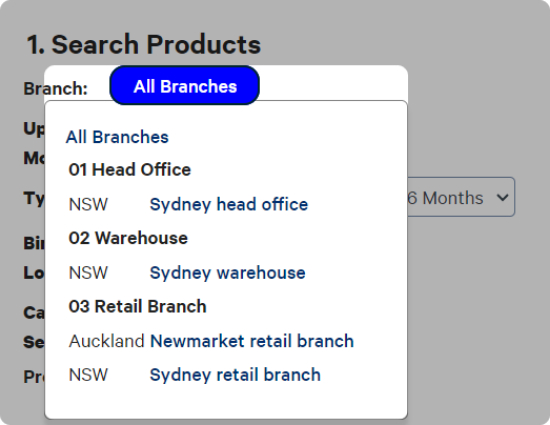
Task: Choose Sydney retail branch
Action: pyautogui.click(x=235, y=375)
